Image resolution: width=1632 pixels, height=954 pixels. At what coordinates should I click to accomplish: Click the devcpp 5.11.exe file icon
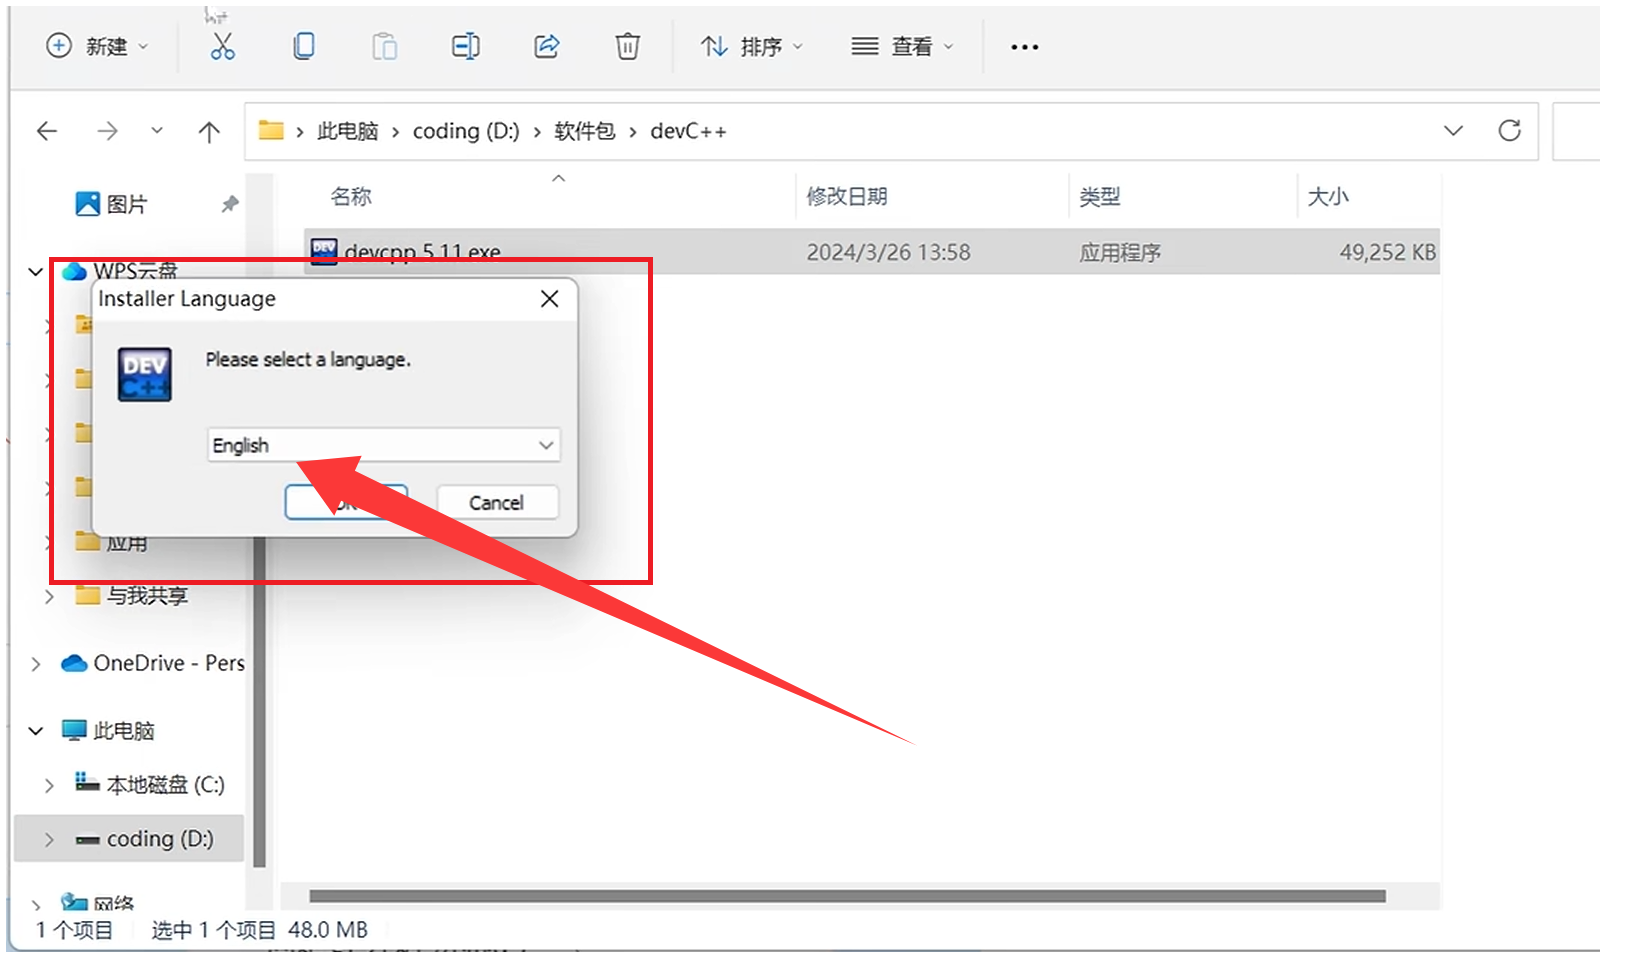click(x=324, y=252)
